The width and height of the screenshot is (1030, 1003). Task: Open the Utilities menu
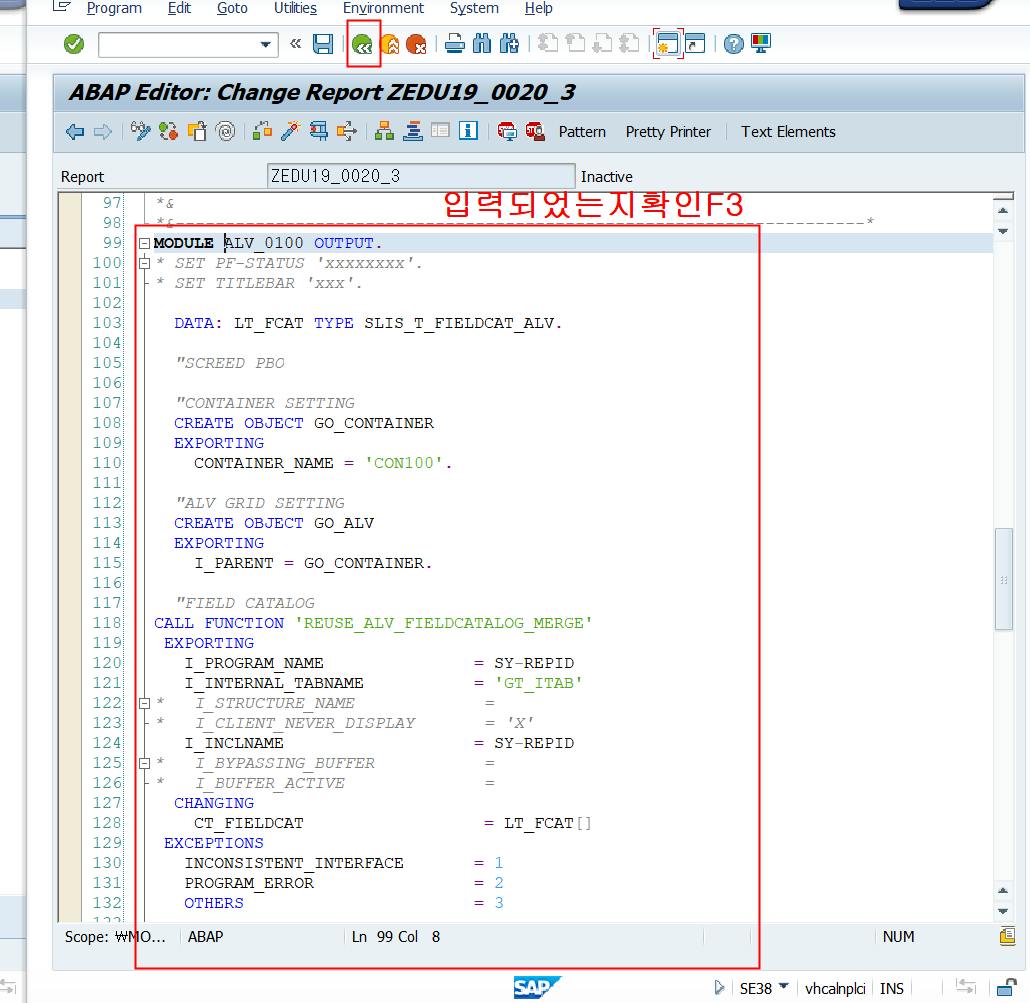click(x=295, y=9)
